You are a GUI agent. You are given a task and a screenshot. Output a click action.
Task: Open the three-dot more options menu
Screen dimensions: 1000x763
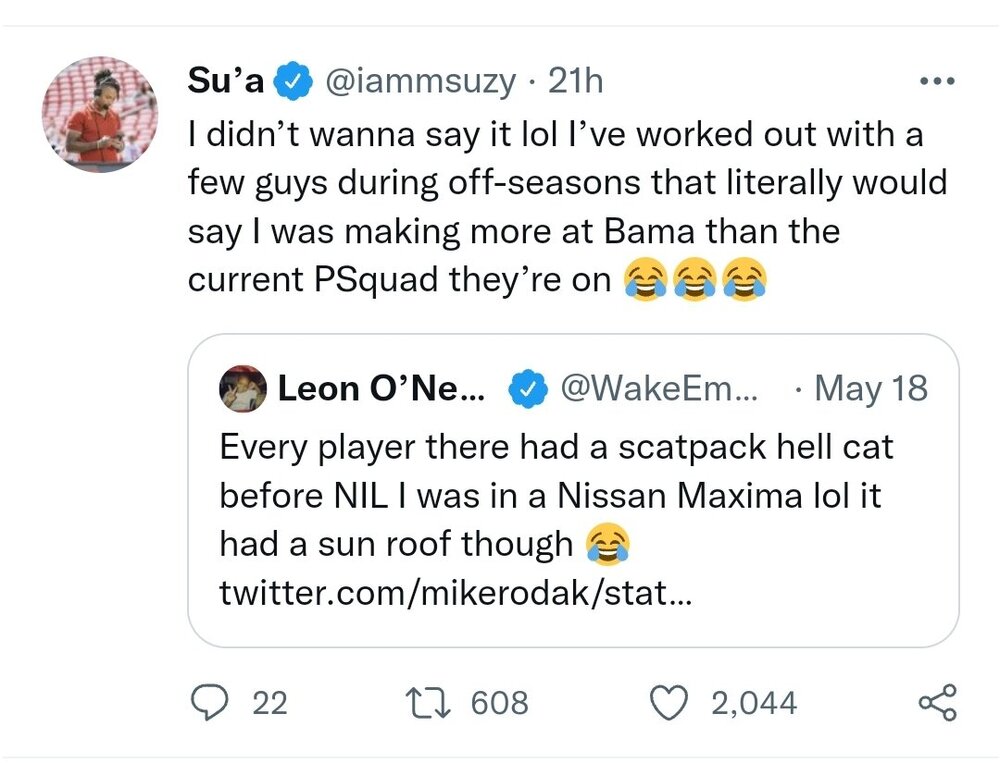(937, 82)
